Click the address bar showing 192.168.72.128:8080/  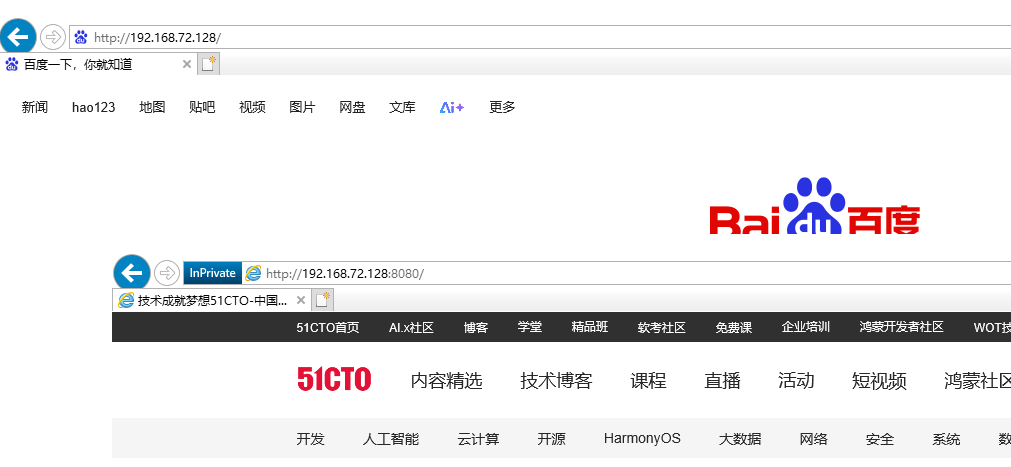597,273
